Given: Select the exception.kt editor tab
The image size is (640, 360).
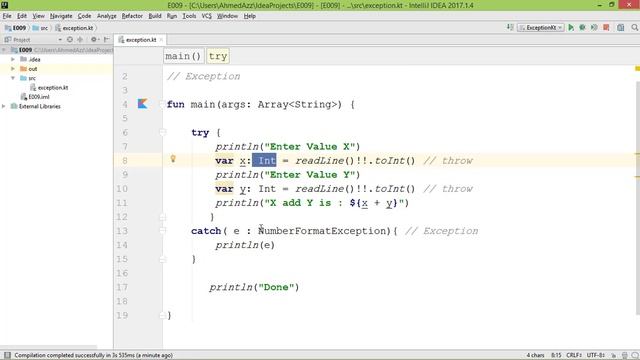Looking at the screenshot, I should [x=141, y=40].
